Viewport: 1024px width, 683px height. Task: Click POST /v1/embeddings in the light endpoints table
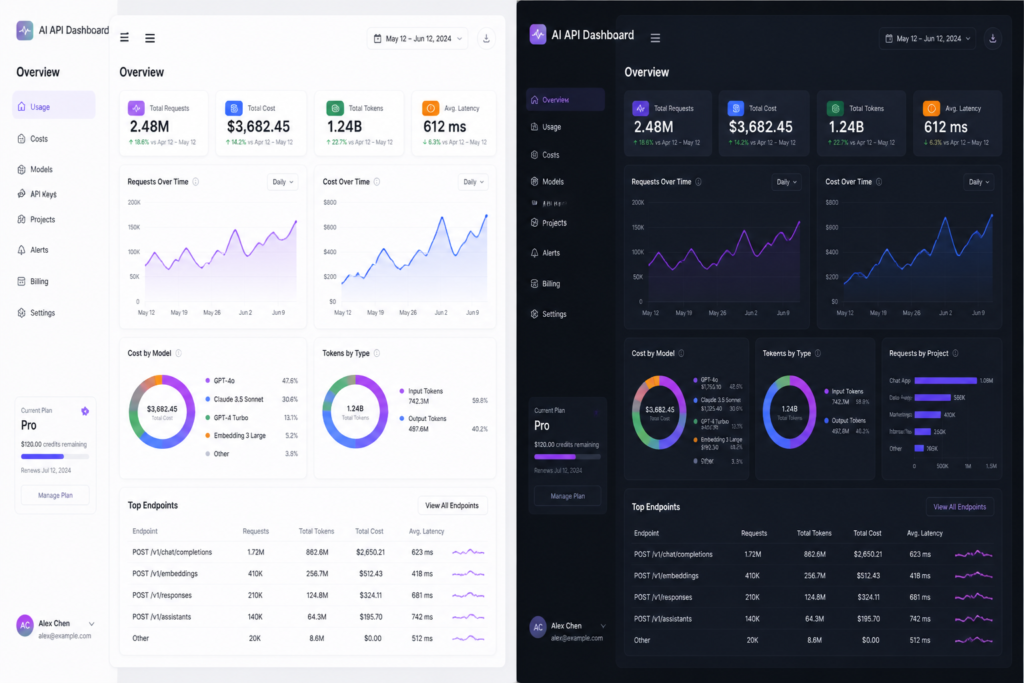tap(165, 573)
